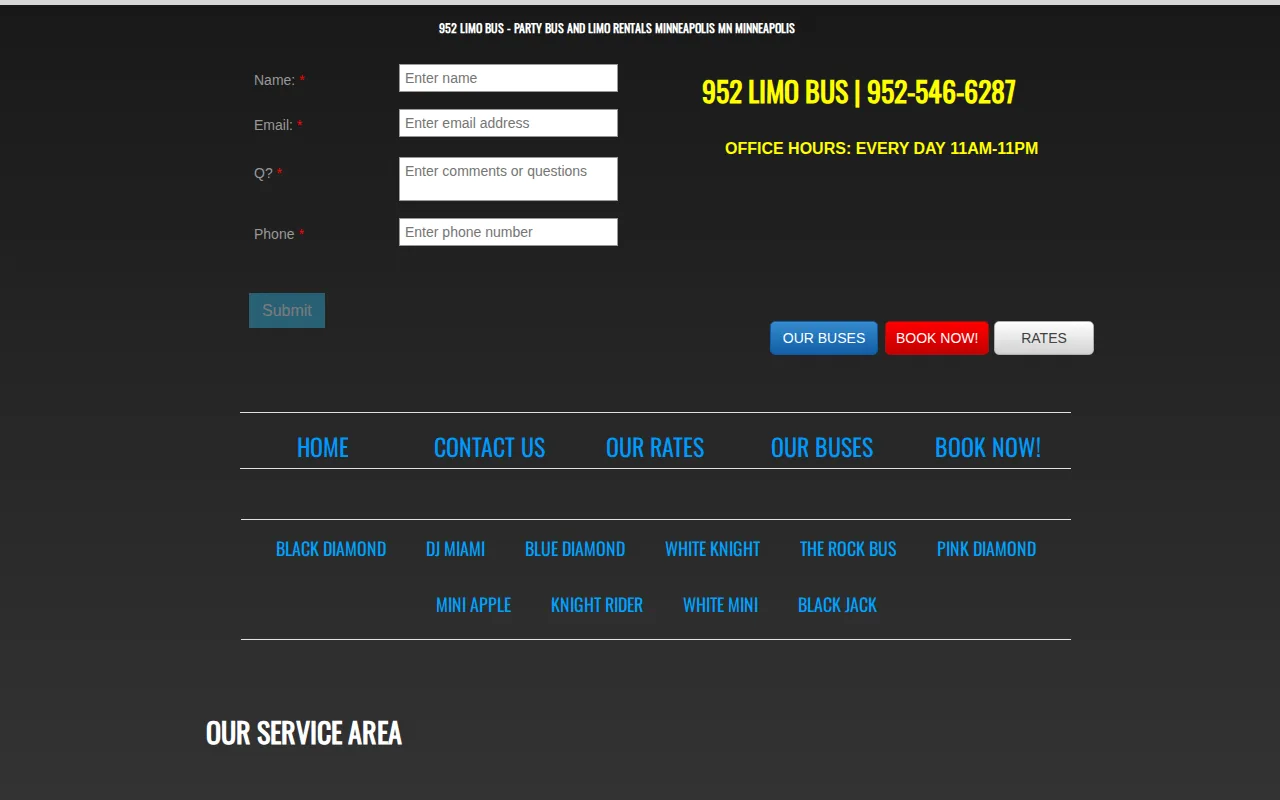Image resolution: width=1280 pixels, height=800 pixels.
Task: Open the RATES button
Action: pos(1044,338)
